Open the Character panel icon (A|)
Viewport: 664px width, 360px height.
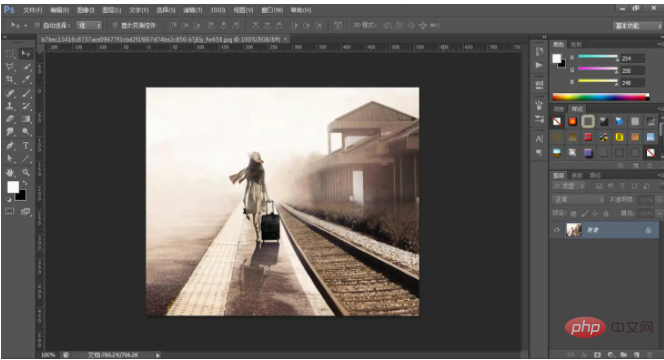coord(539,139)
